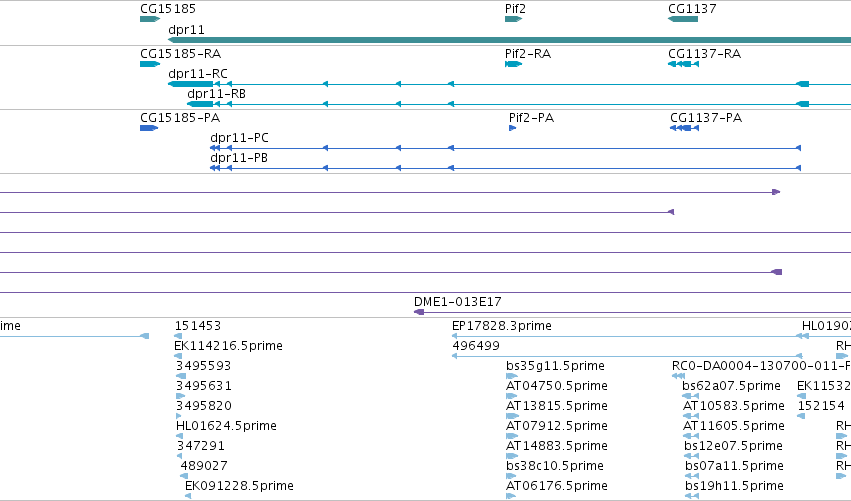Click the long dpr11 gene bar

pyautogui.click(x=510, y=40)
